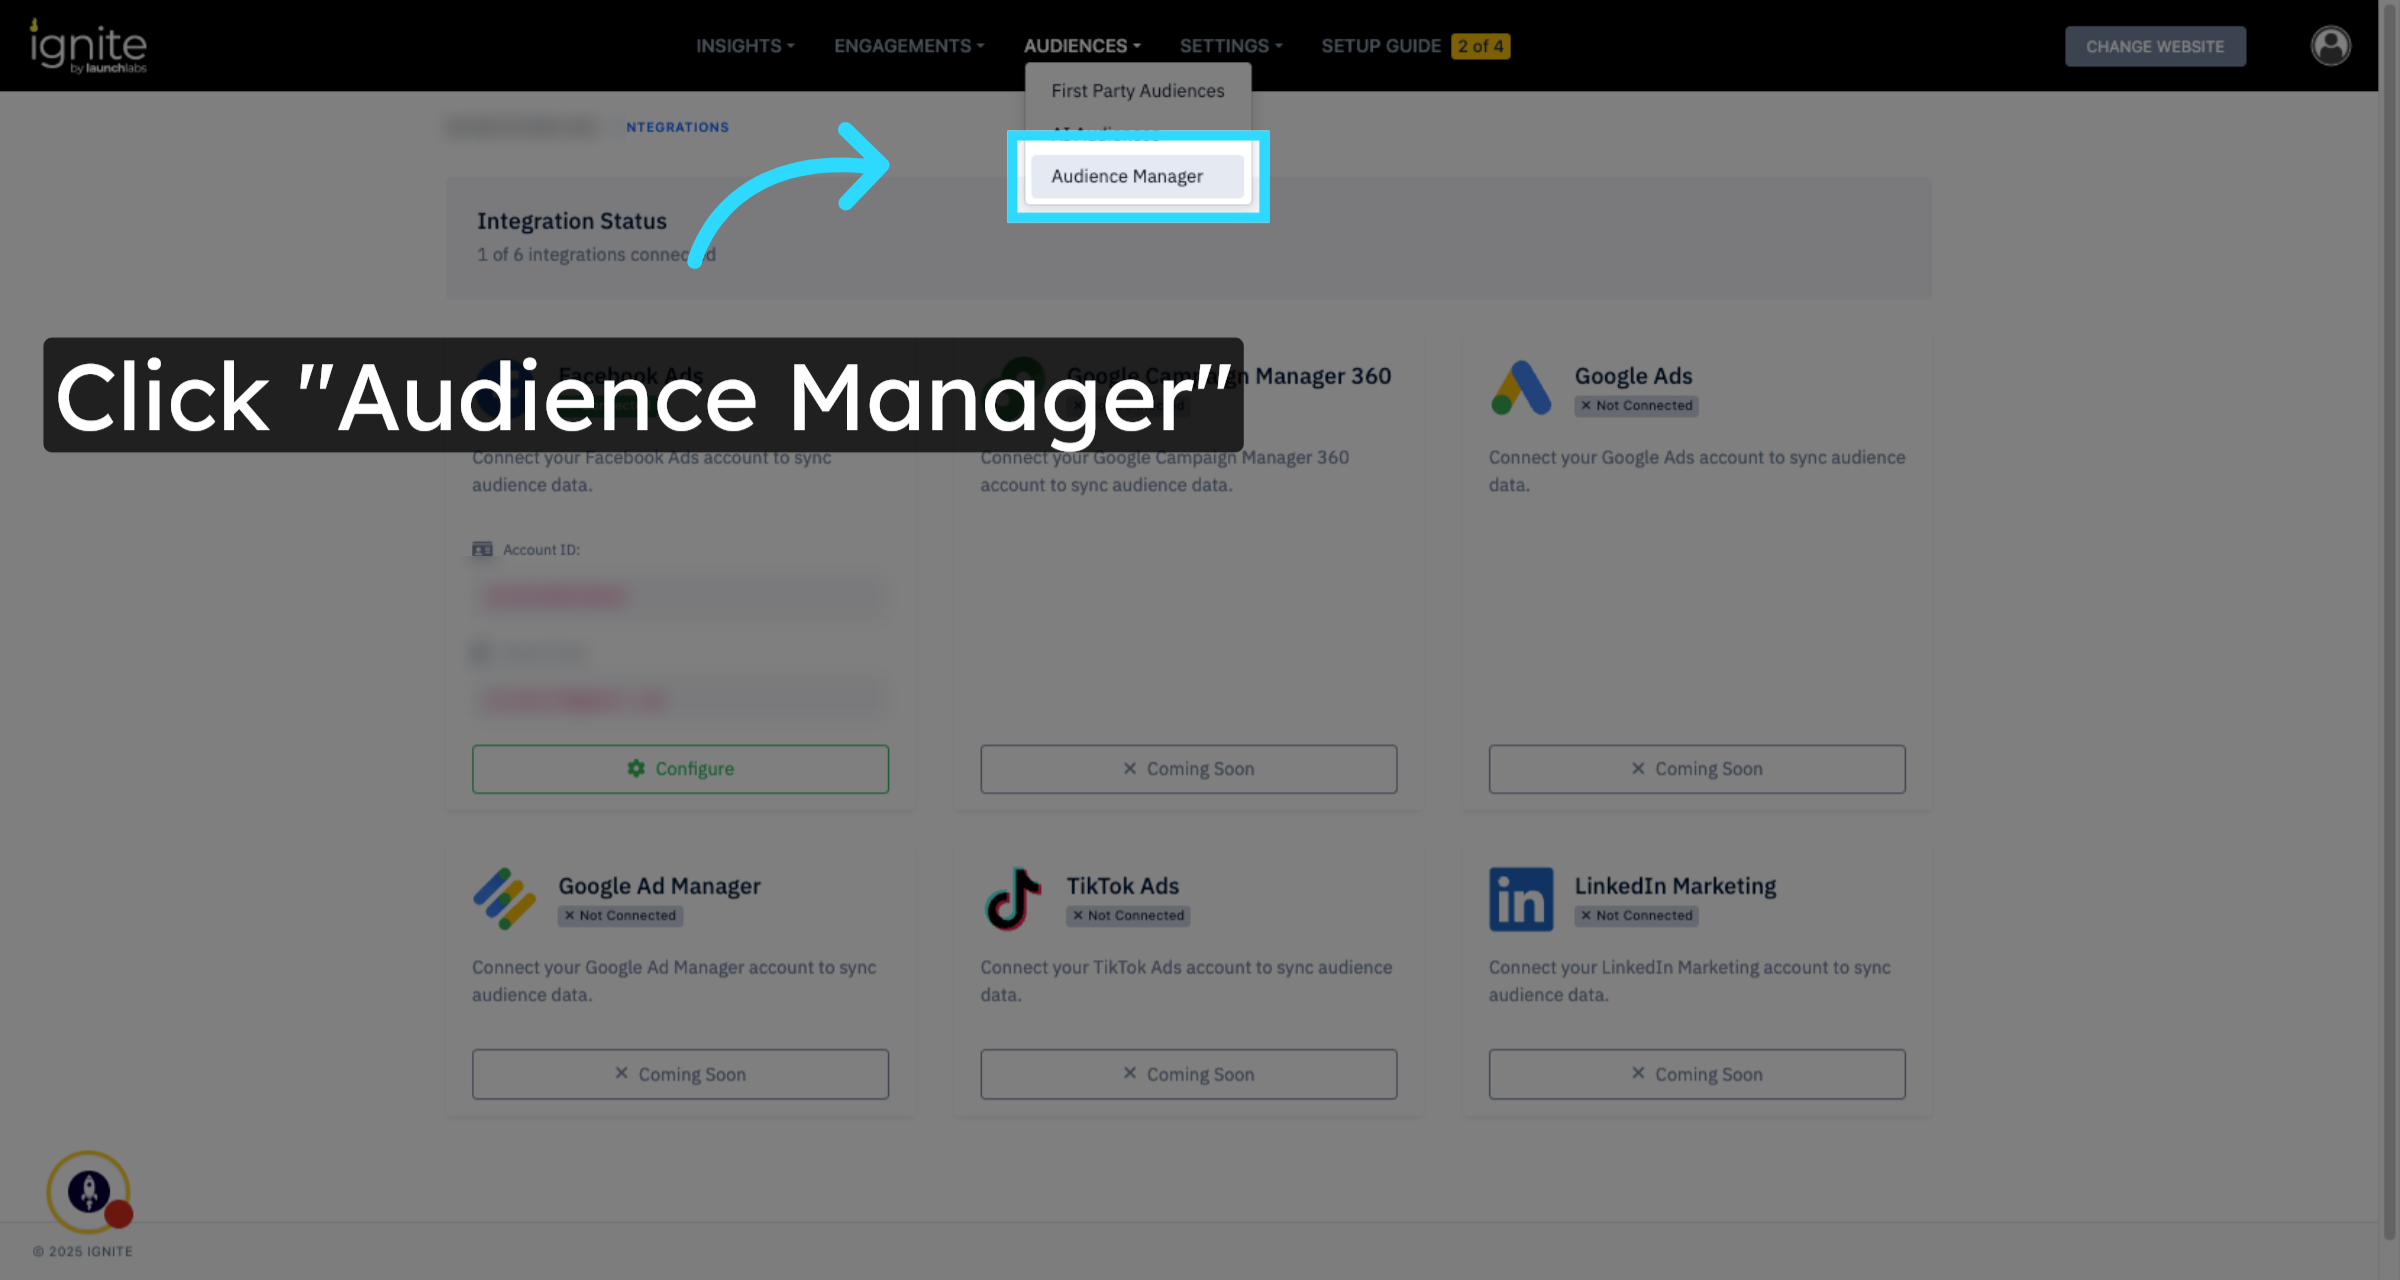Click the TikTok Ads logo

(x=1012, y=898)
